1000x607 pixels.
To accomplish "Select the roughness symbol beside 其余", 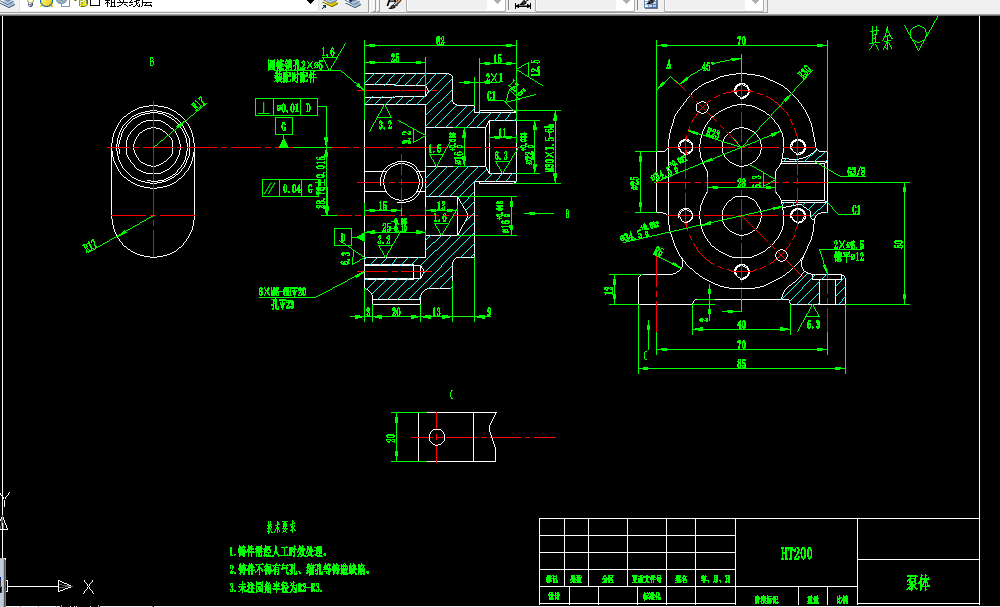I will tap(921, 33).
